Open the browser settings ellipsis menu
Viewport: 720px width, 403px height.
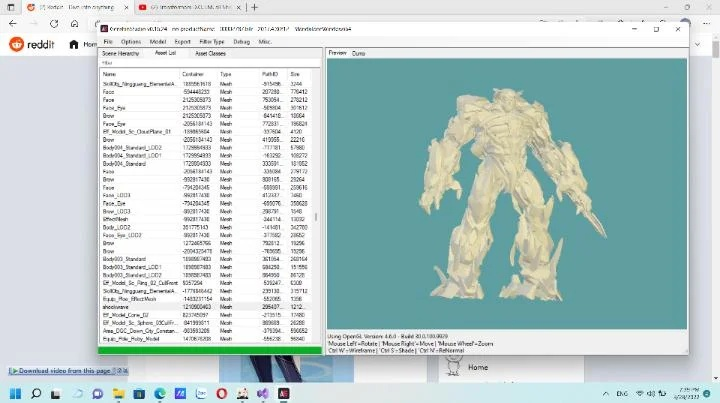707,23
